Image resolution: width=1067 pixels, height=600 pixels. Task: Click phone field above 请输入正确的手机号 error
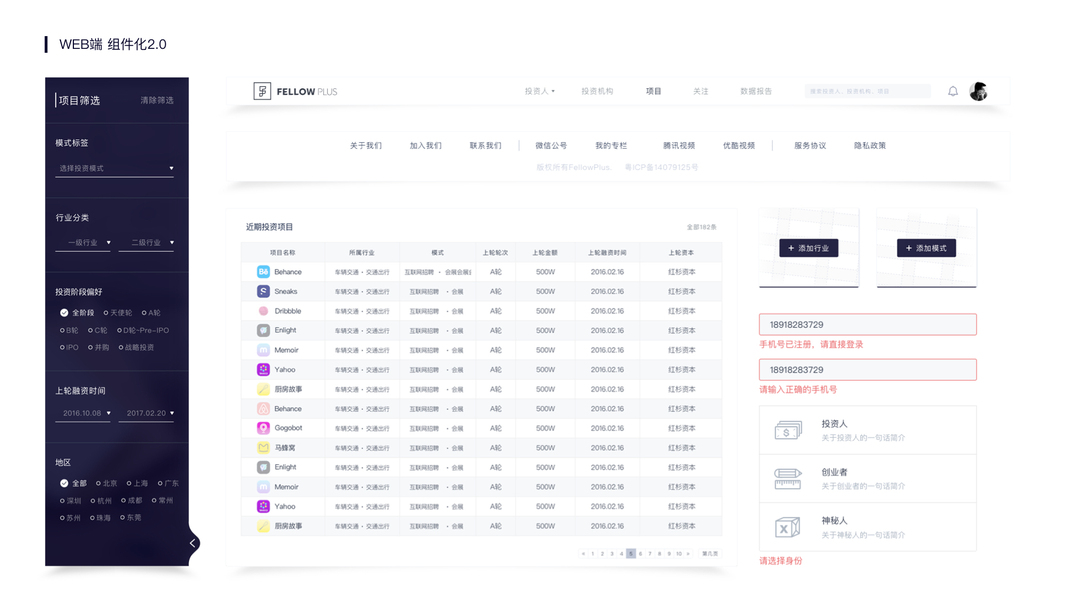[x=868, y=369]
